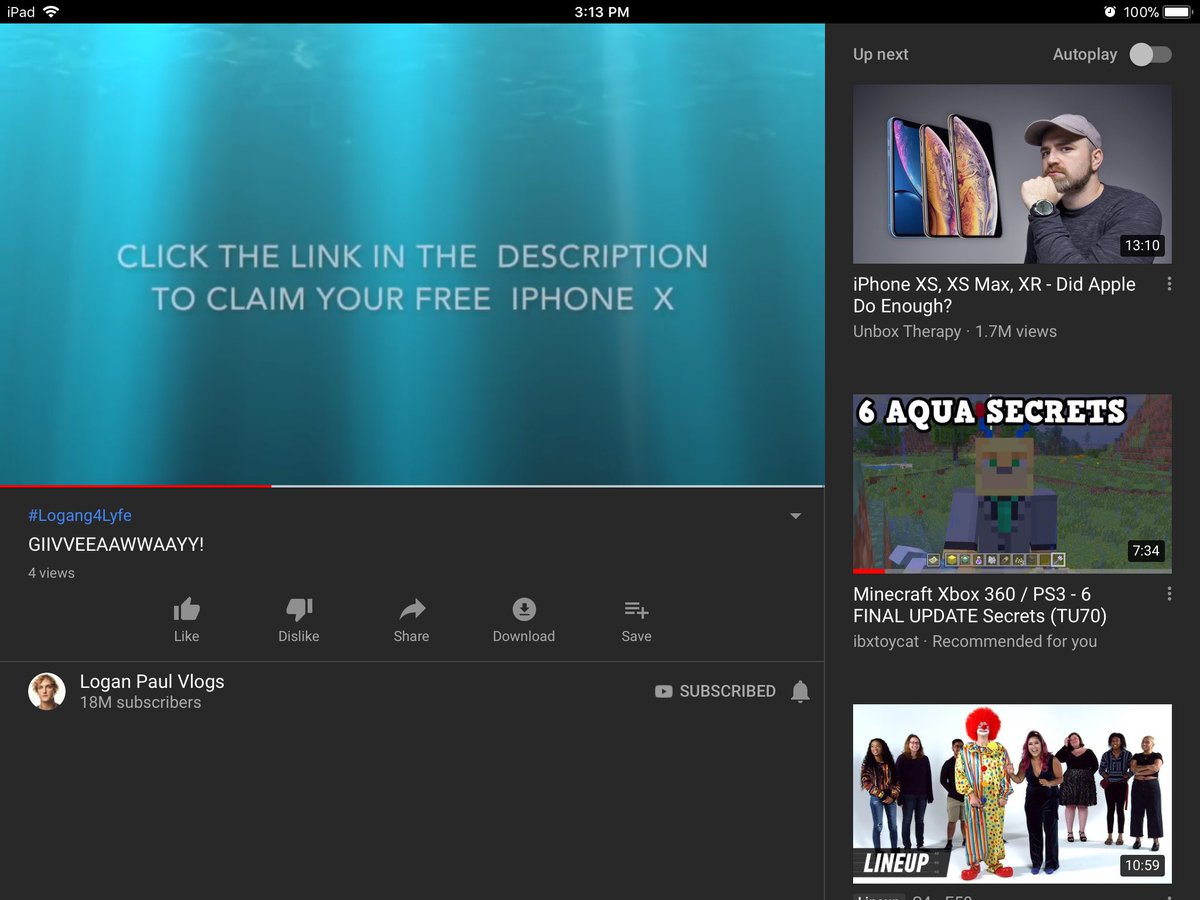Expand the video description with the arrow
1200x900 pixels.
pyautogui.click(x=796, y=516)
